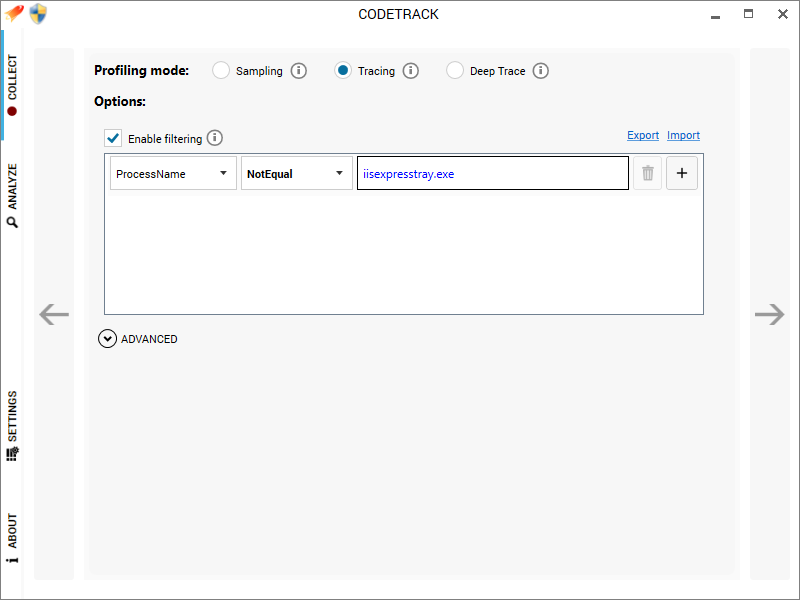Go back with the left arrow
800x600 pixels.
click(54, 314)
